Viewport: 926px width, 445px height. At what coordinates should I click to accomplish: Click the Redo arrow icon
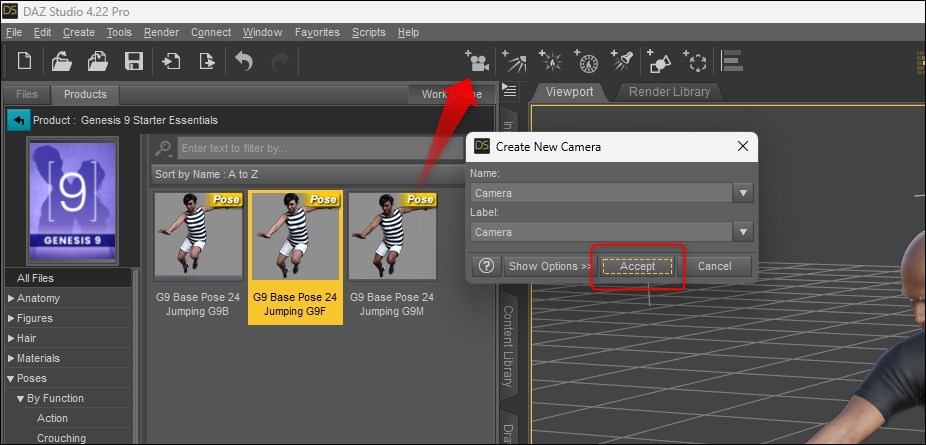point(279,61)
